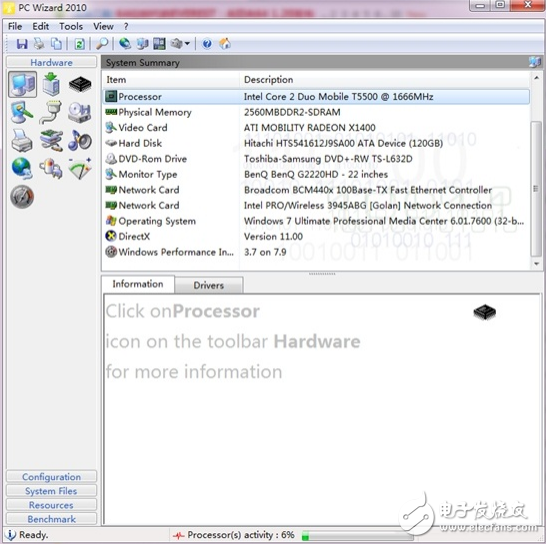
Task: Select the mouse and joystick input devices icon
Action: pos(51,169)
